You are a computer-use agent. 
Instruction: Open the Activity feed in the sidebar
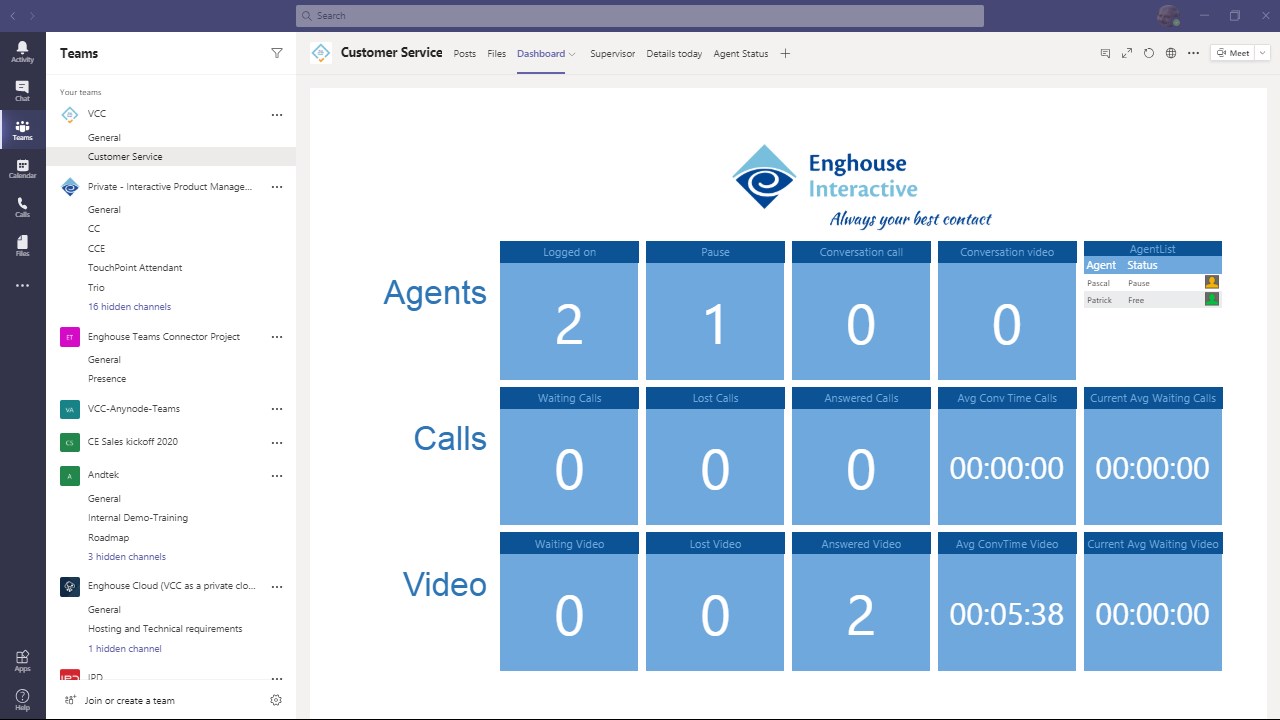[x=22, y=52]
